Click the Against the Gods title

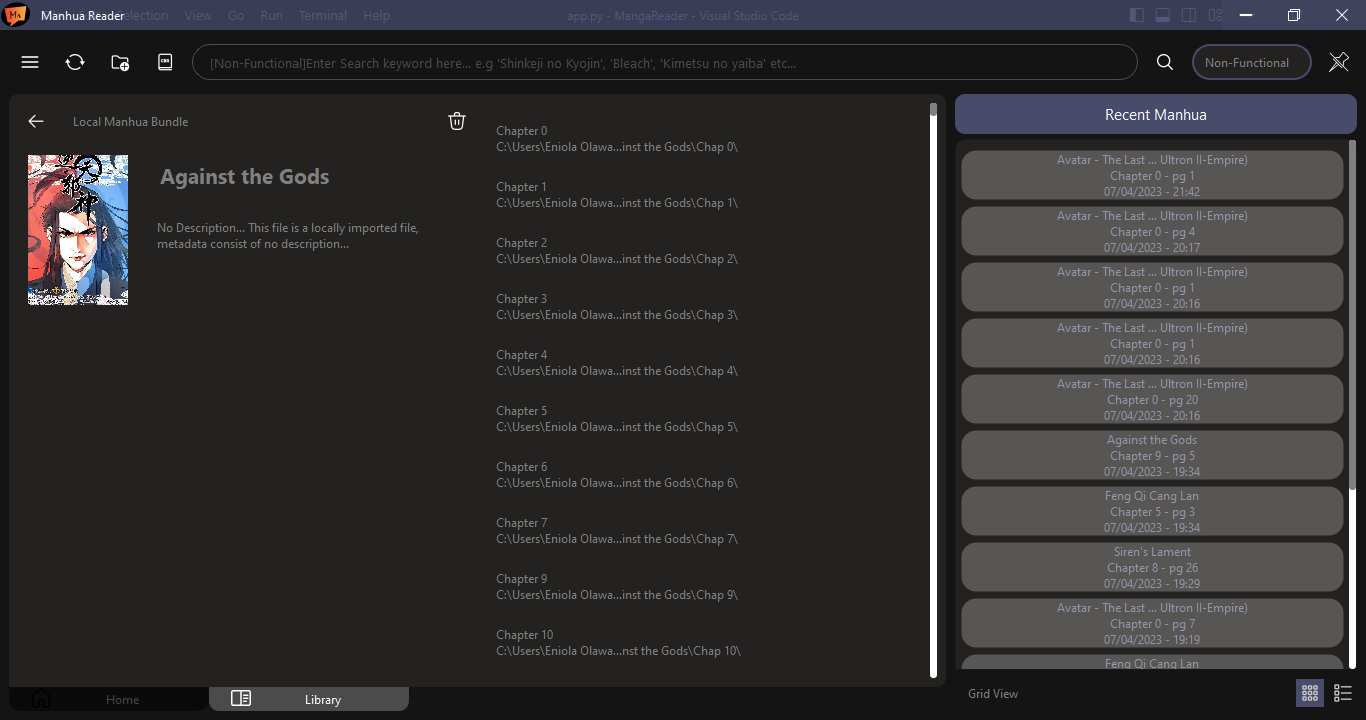point(244,177)
